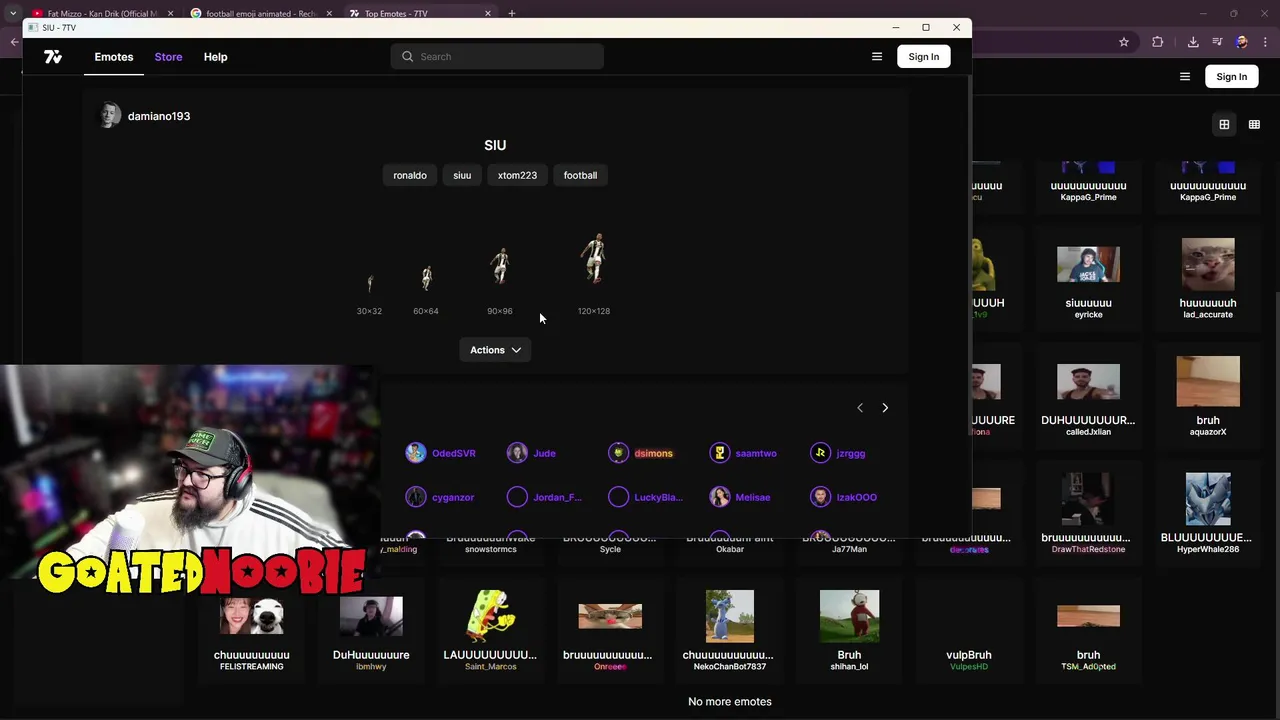Click the 60×64 emote preview
1280x720 pixels.
coord(426,277)
